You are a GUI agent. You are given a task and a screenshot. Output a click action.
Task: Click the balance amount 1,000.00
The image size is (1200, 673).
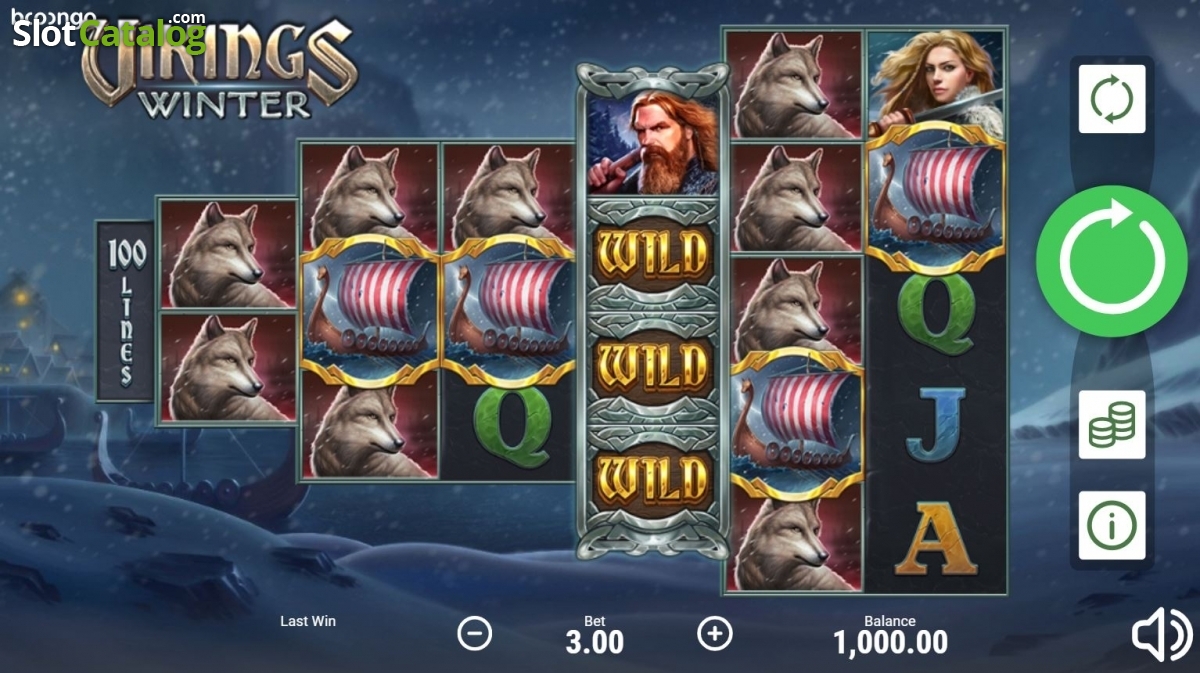click(x=890, y=642)
